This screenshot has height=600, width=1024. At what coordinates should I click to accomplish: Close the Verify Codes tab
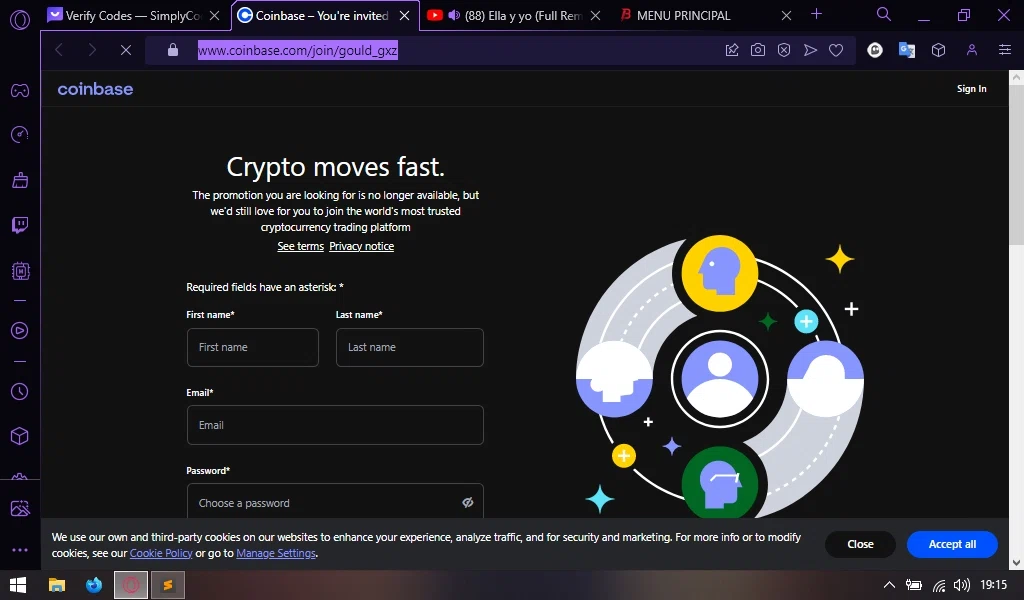214,16
